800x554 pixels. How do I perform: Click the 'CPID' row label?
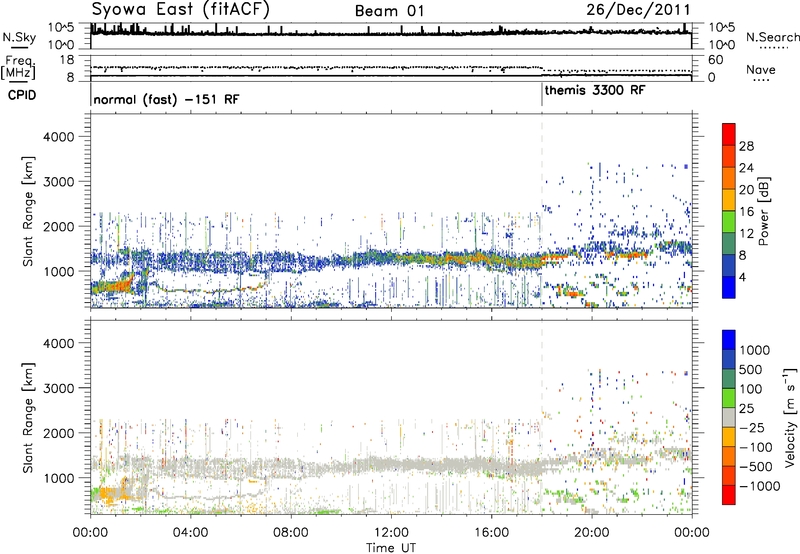click(22, 95)
